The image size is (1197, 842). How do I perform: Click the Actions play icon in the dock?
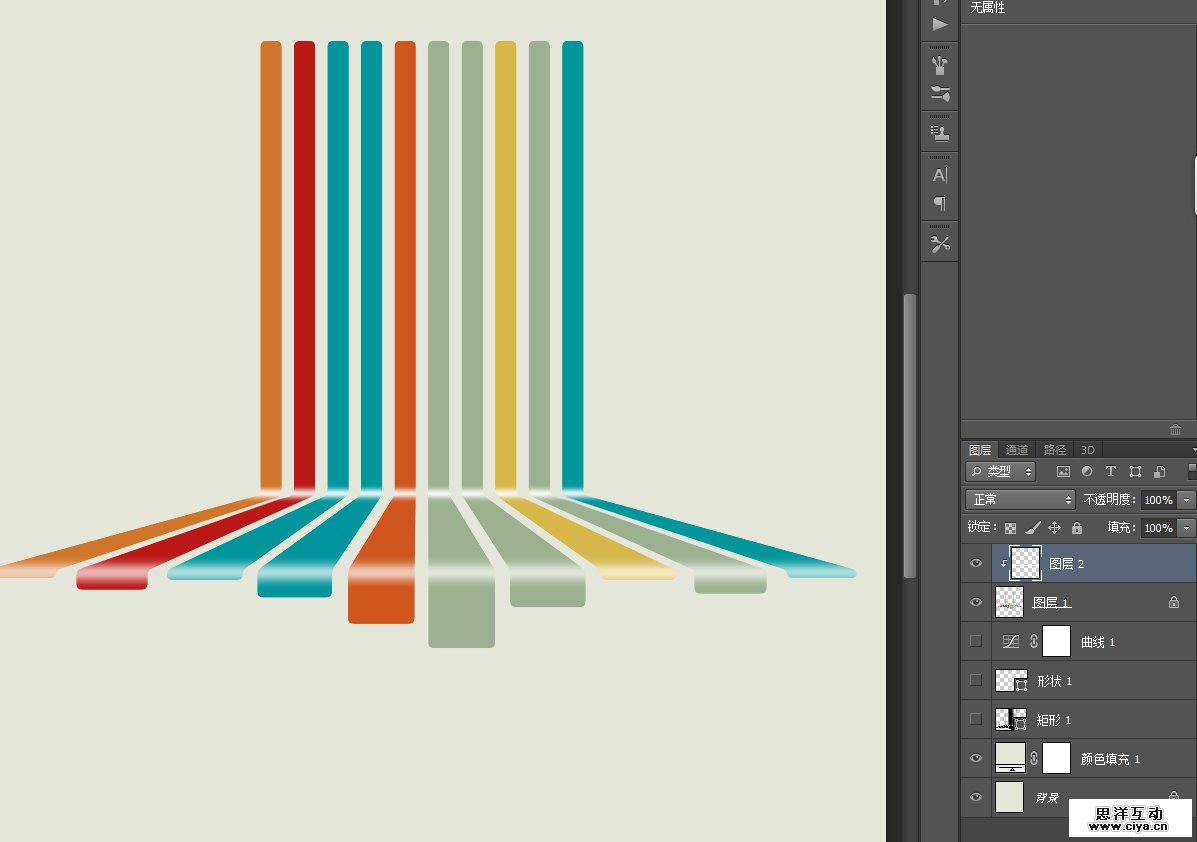coord(940,24)
